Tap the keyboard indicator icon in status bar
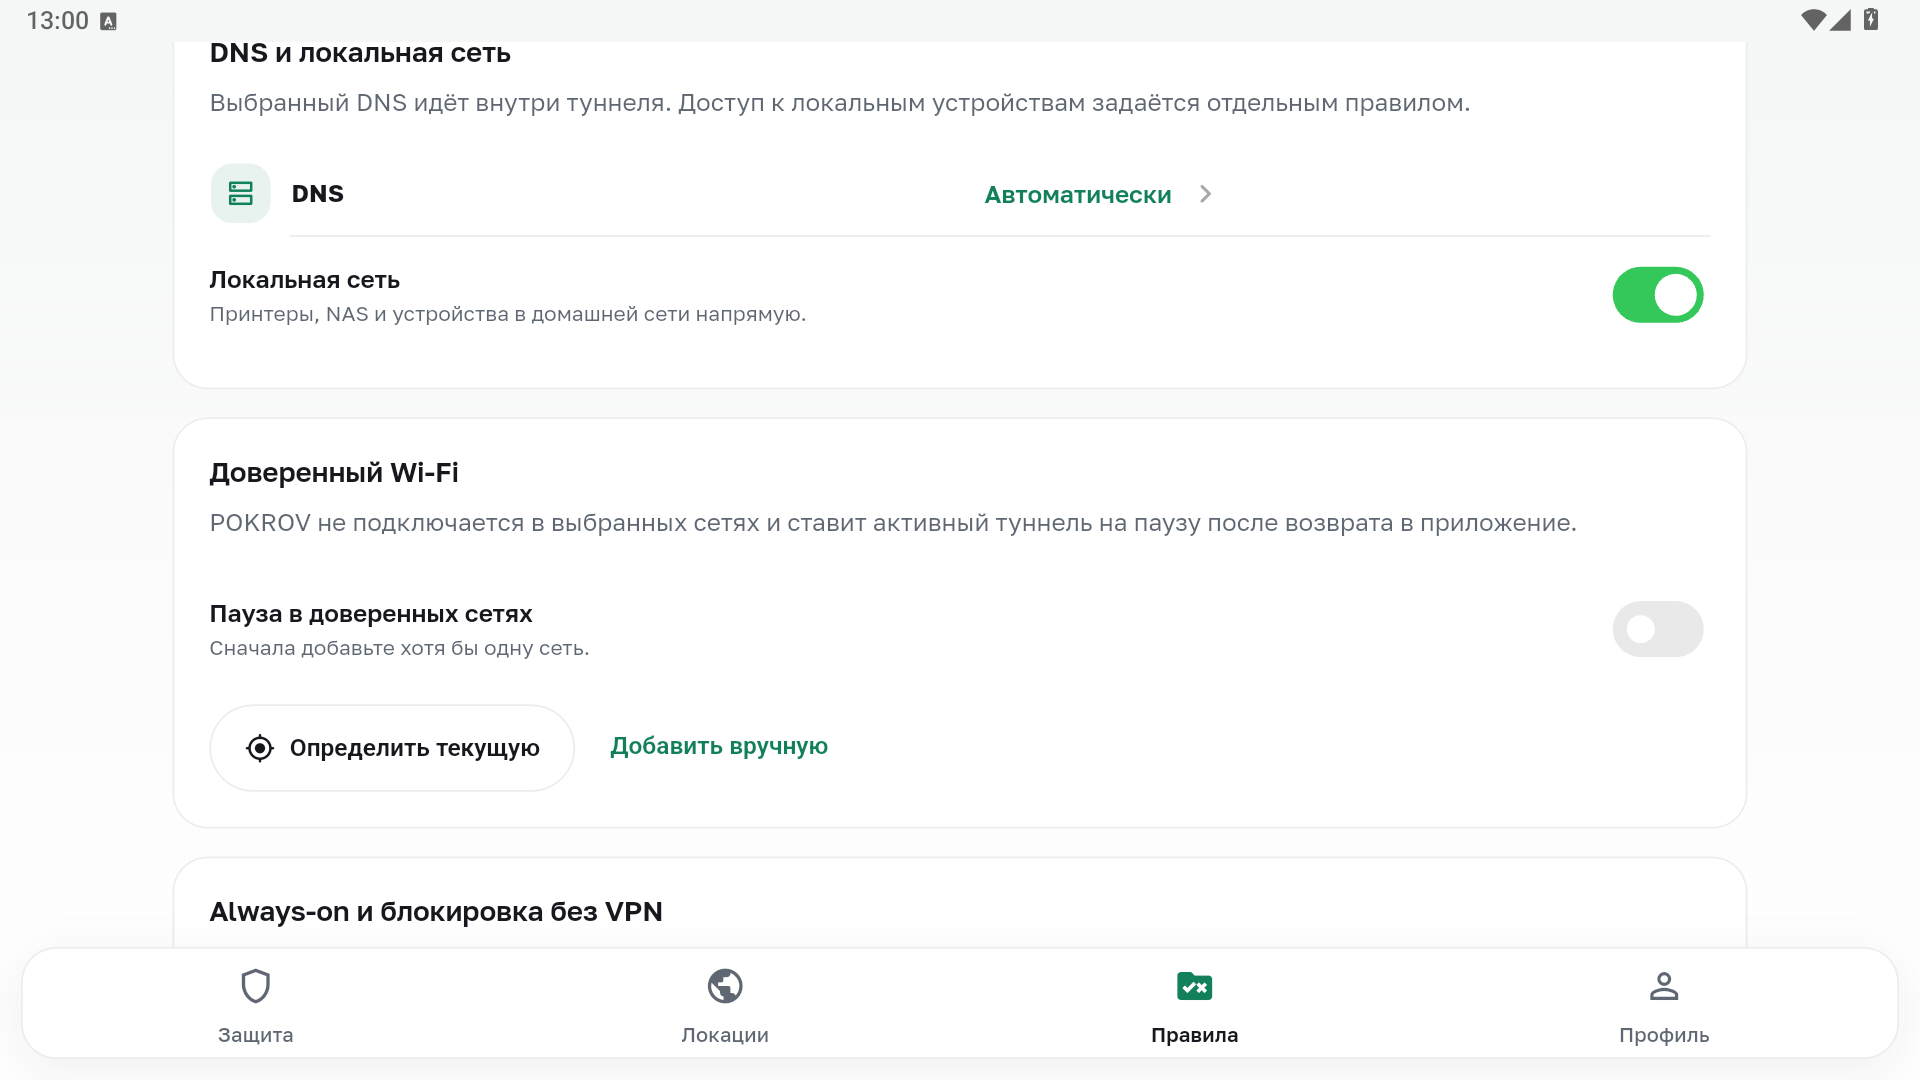 click(109, 21)
